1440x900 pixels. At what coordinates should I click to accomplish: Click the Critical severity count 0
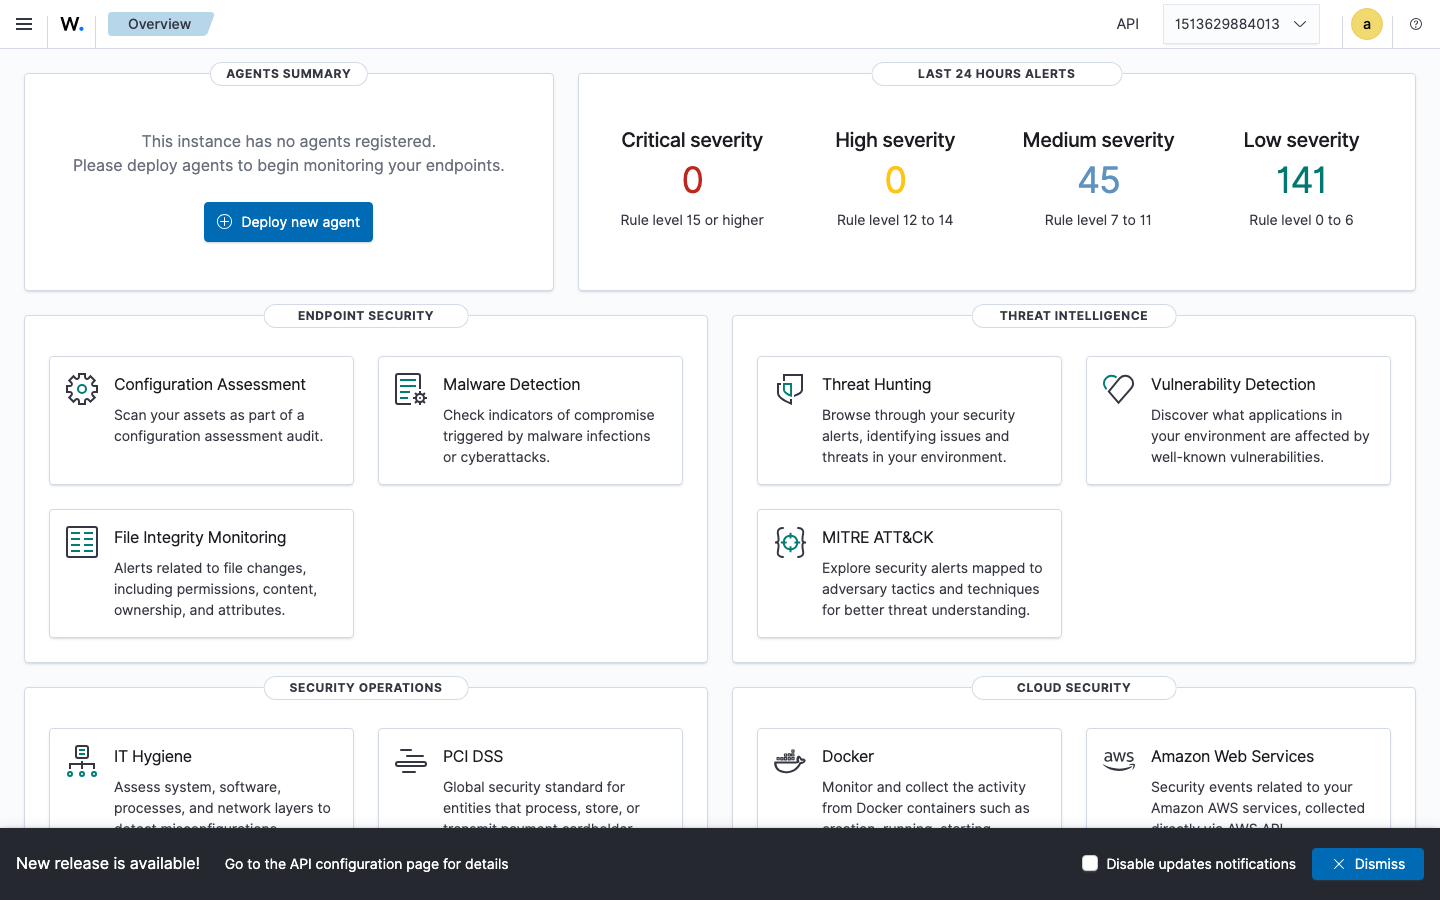click(x=692, y=180)
